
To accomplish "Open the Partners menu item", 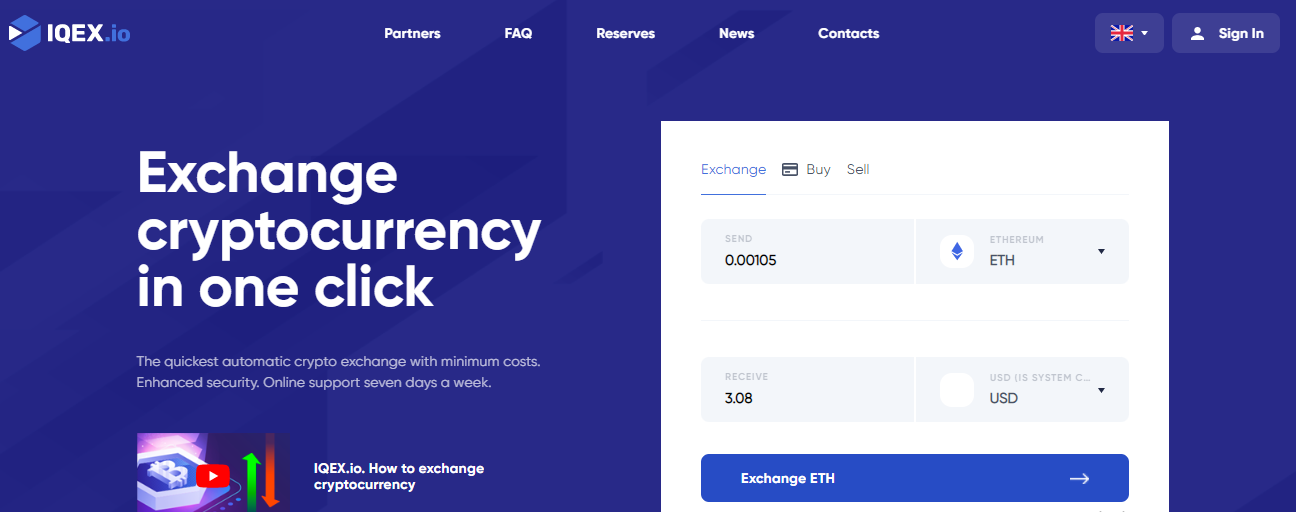I will click(412, 33).
